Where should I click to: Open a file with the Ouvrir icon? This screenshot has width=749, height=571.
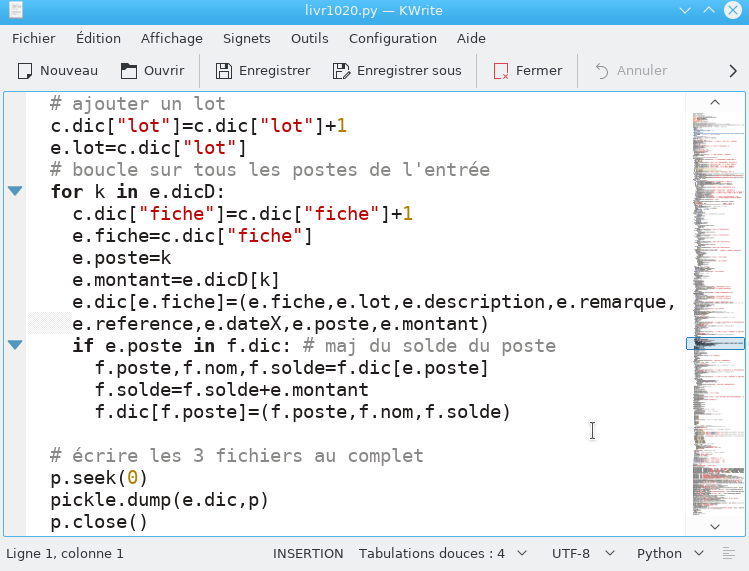[128, 71]
